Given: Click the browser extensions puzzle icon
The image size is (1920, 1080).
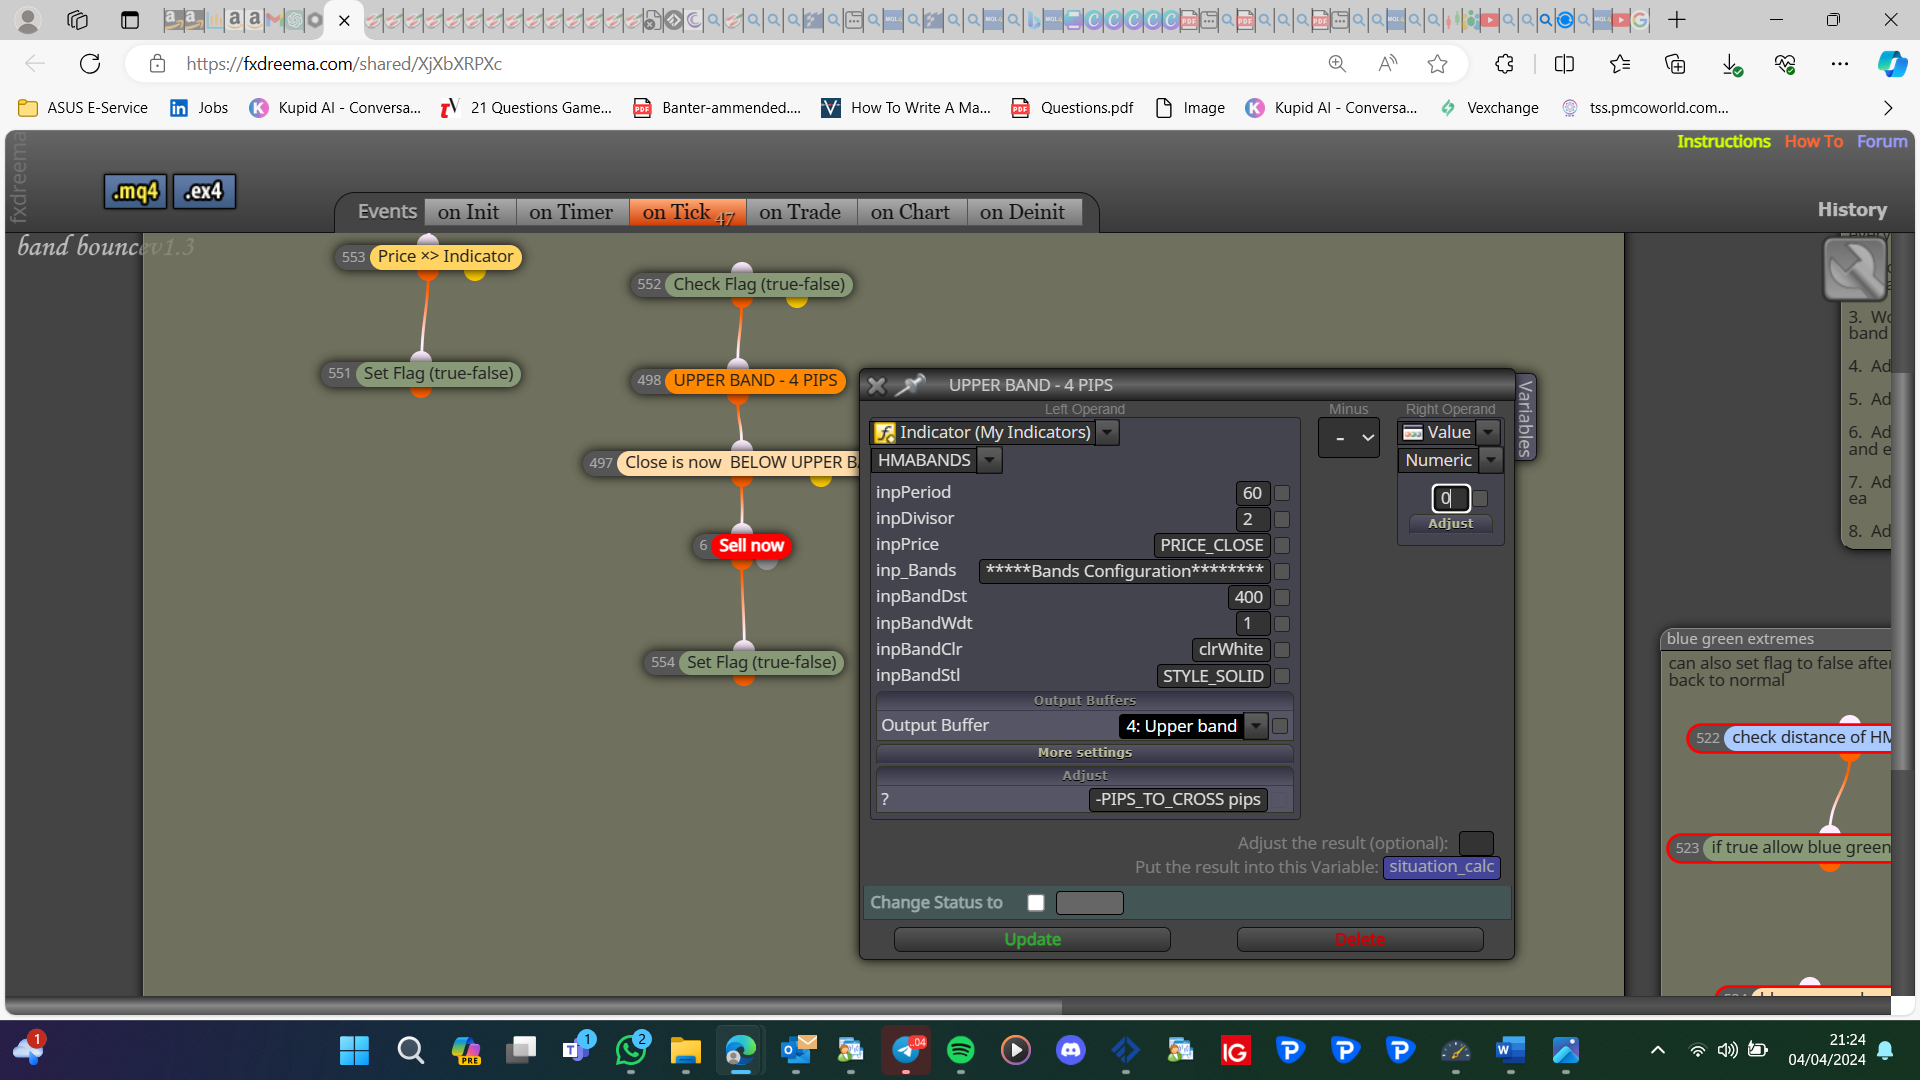Looking at the screenshot, I should (x=1504, y=64).
